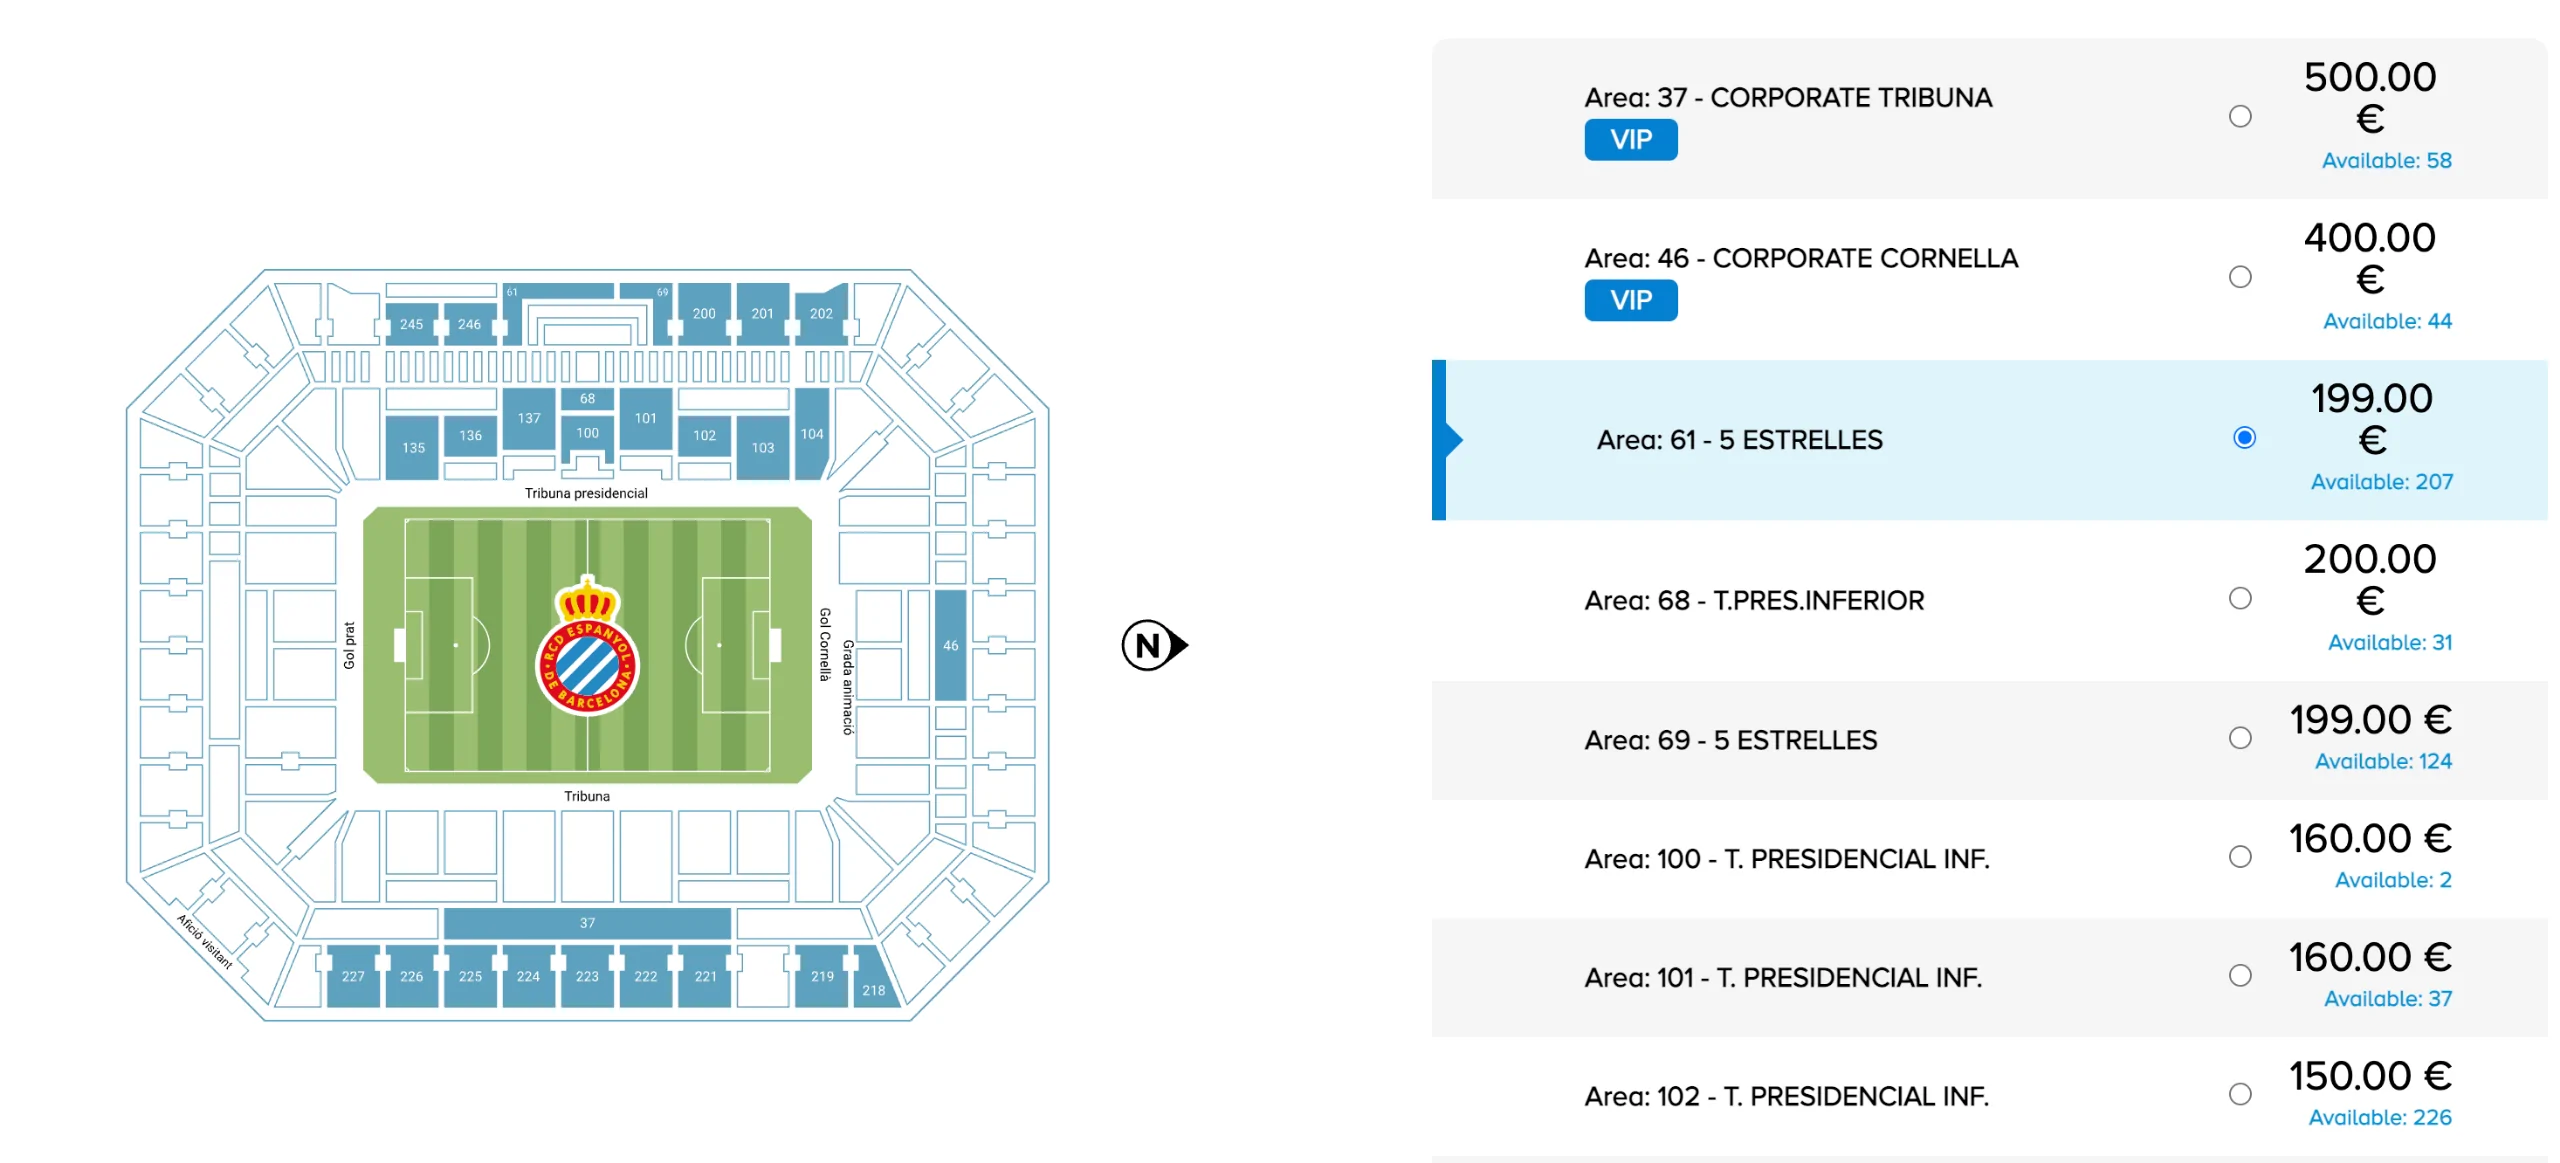This screenshot has width=2560, height=1163.
Task: Select section 202 on the stadium map
Action: [821, 314]
